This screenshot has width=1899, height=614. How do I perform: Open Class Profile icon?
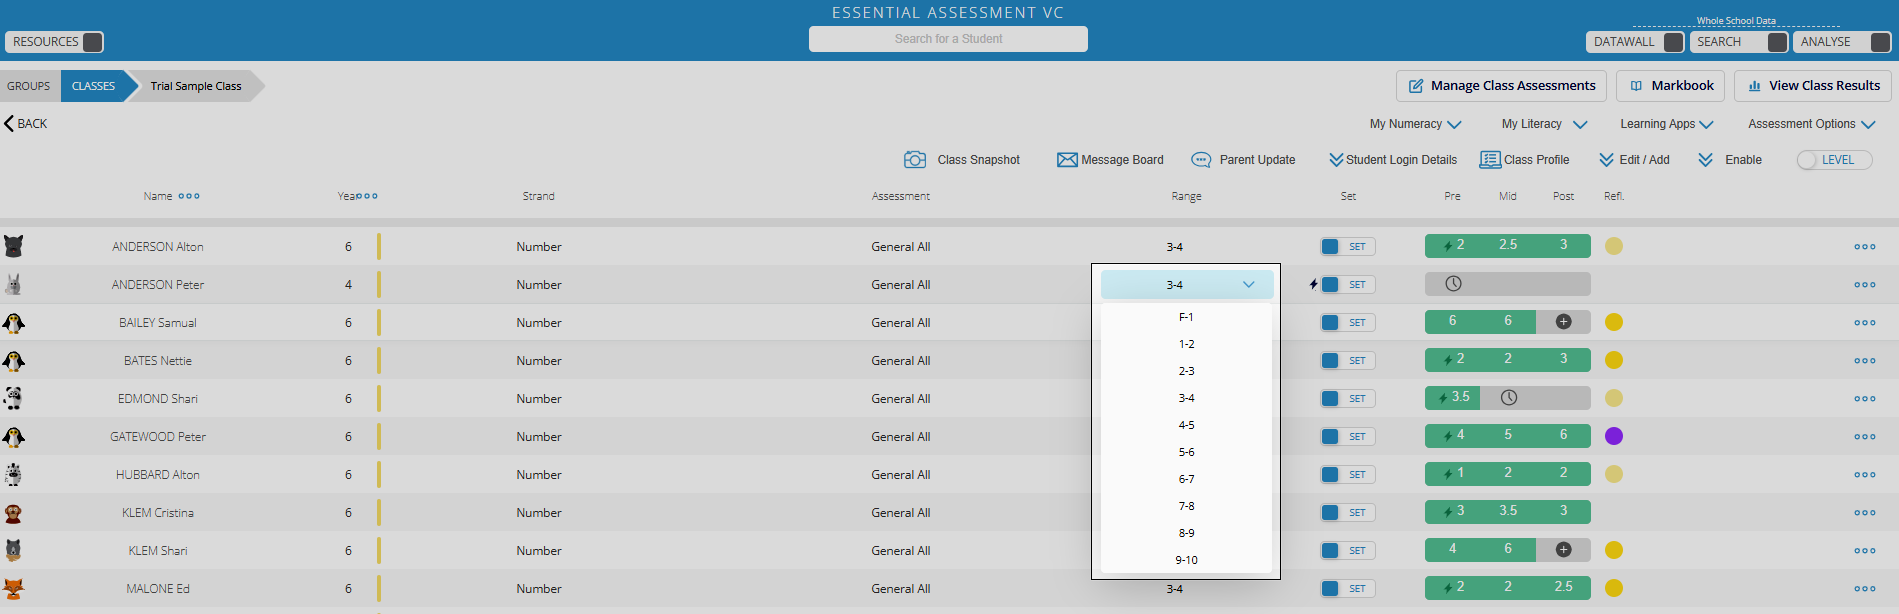pos(1490,160)
